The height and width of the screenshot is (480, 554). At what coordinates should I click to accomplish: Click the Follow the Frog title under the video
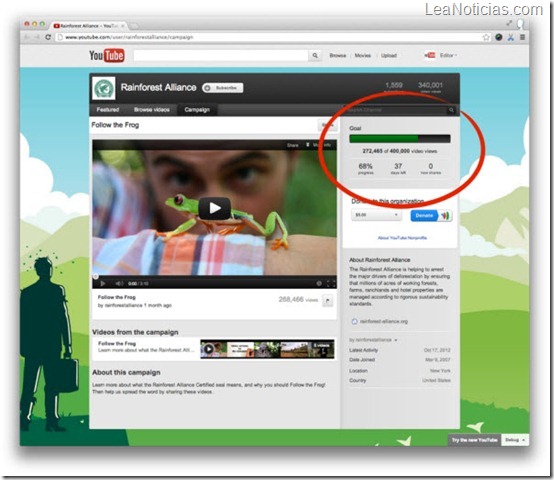click(x=117, y=297)
